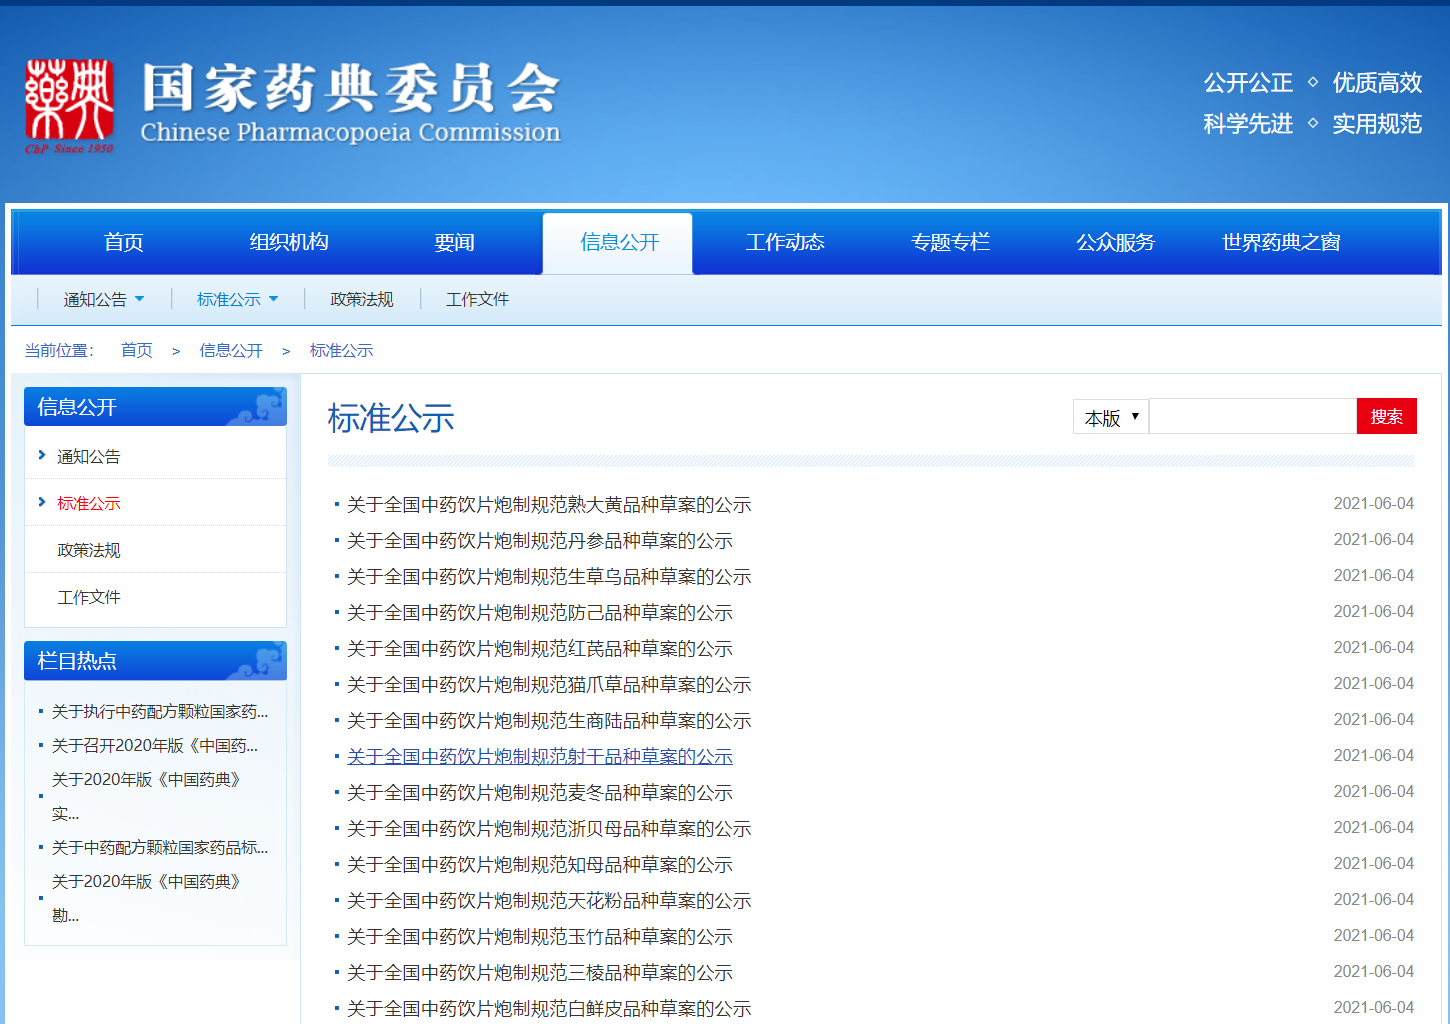Select the 公众服务 navigation tab
The image size is (1450, 1024).
tap(1115, 242)
